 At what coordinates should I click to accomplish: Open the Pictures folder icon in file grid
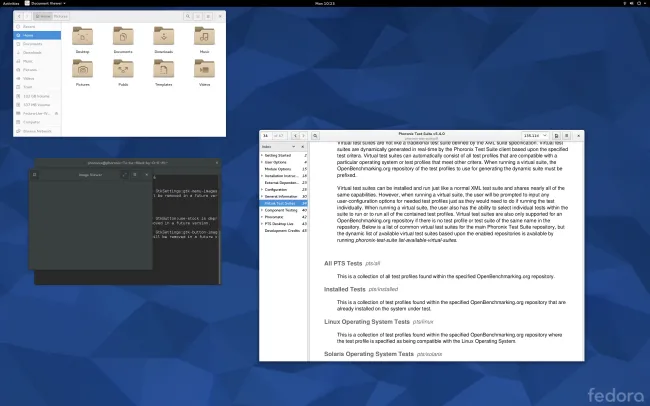(82, 69)
